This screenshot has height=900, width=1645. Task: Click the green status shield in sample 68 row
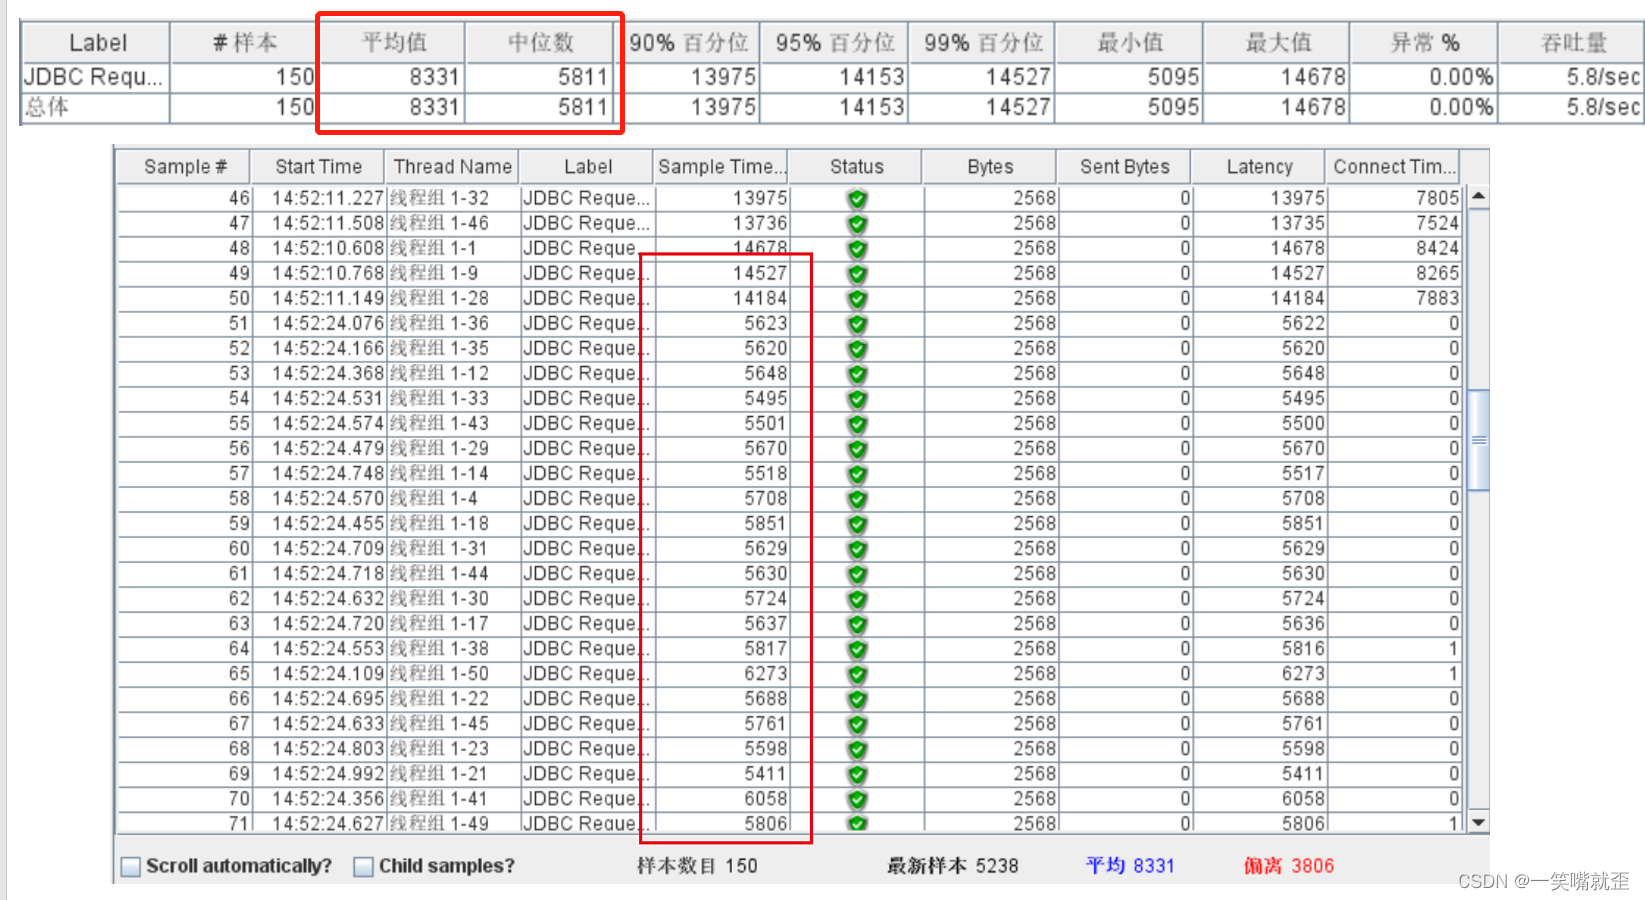click(x=857, y=749)
